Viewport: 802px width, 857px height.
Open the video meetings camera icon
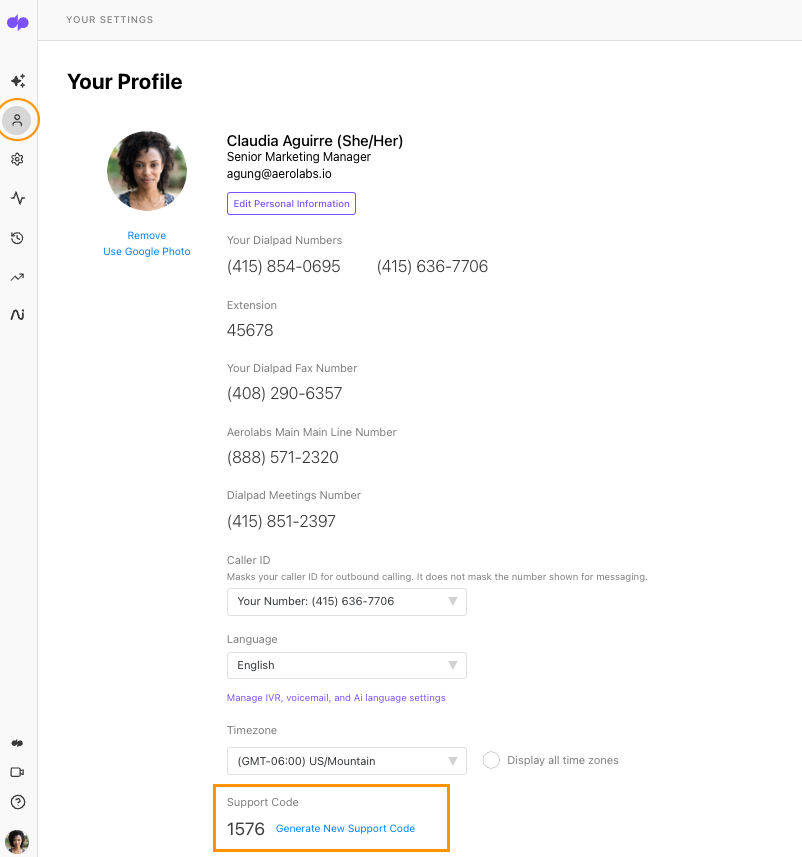coord(17,772)
